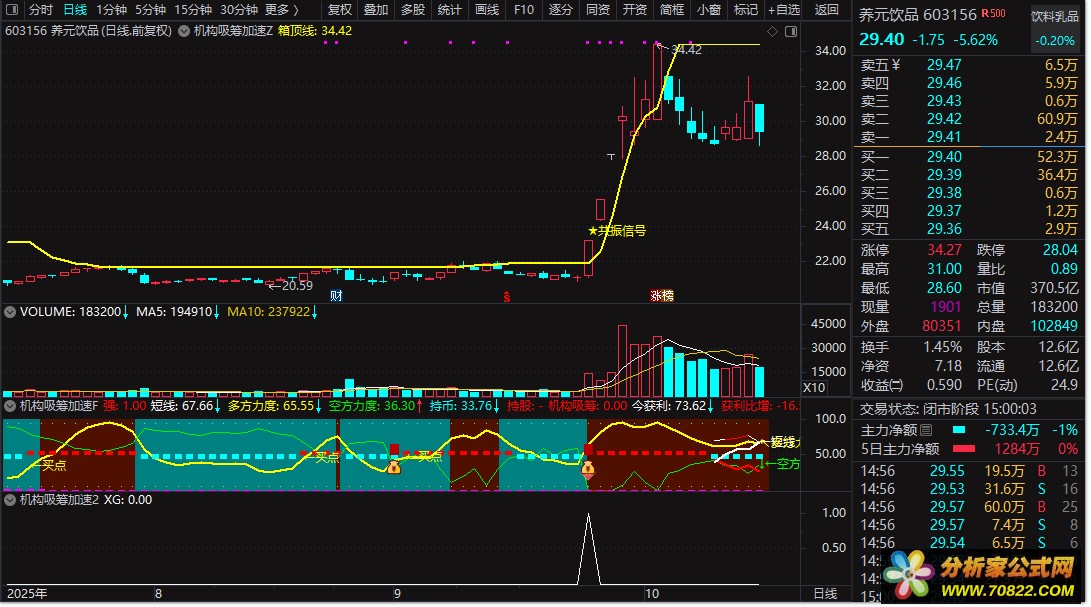Click the 财 marker on the candlestick chart
This screenshot has height=607, width=1091.
pyautogui.click(x=336, y=296)
